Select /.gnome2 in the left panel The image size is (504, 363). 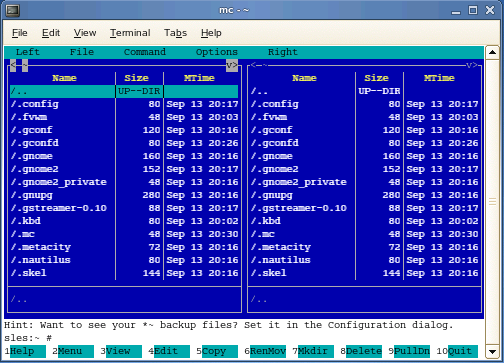124,169
